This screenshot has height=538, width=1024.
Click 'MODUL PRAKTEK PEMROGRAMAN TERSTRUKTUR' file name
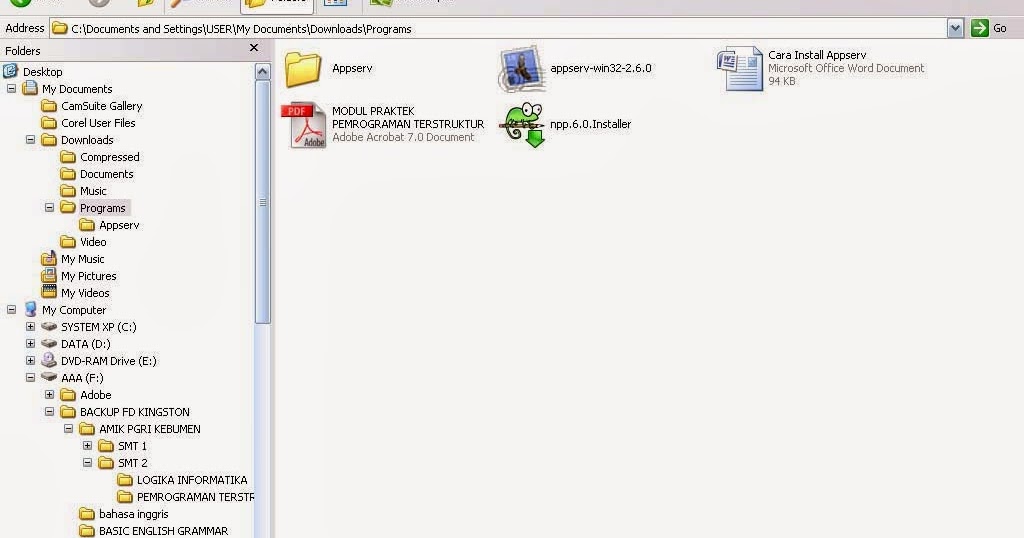408,118
